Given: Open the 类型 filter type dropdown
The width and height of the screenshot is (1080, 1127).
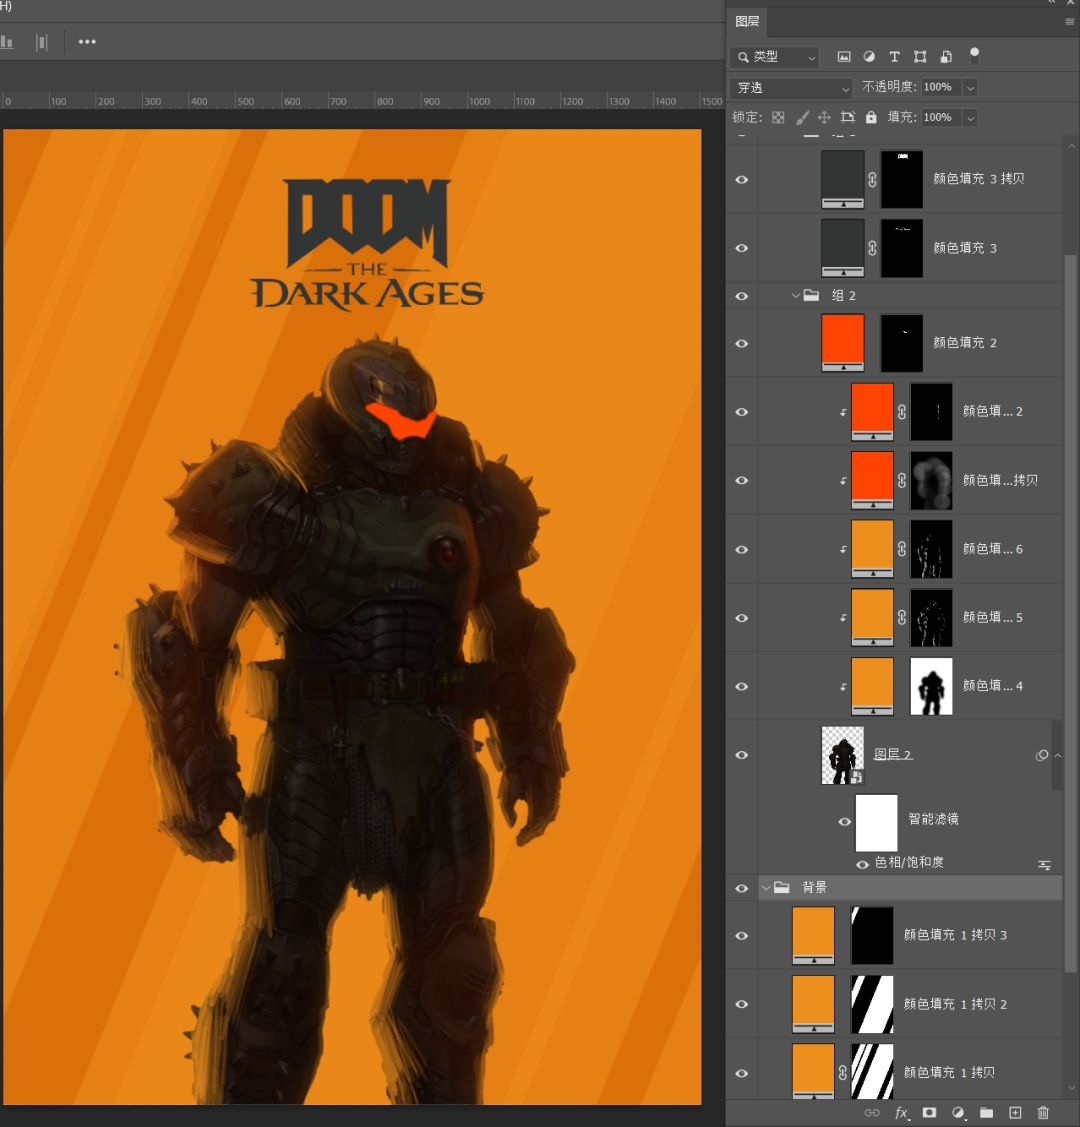Looking at the screenshot, I should click(x=775, y=57).
